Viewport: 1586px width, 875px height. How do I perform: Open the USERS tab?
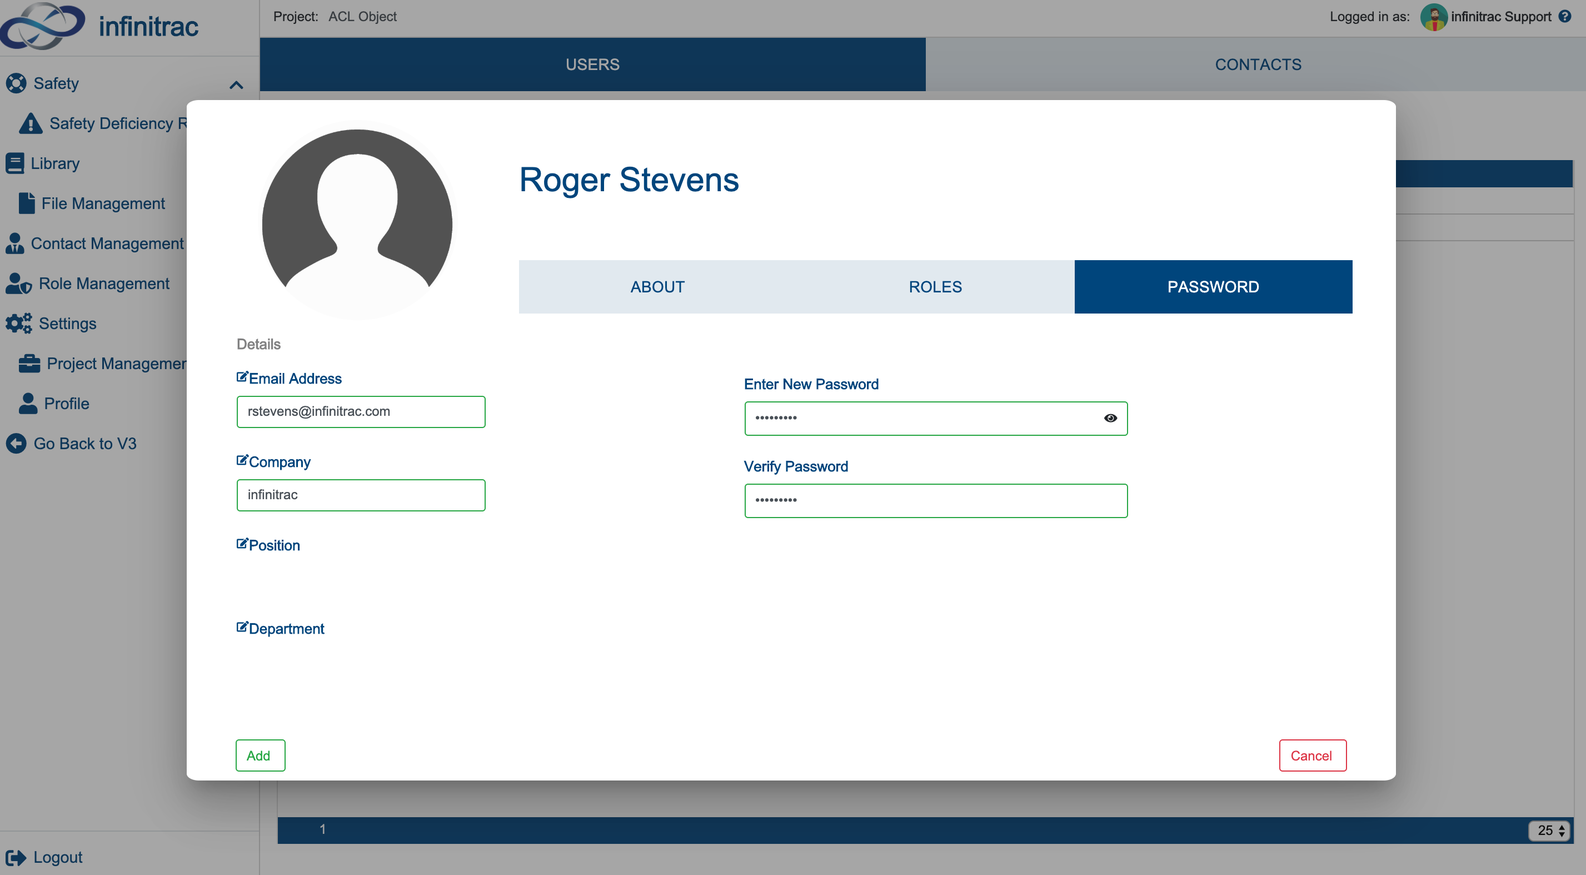click(x=593, y=64)
